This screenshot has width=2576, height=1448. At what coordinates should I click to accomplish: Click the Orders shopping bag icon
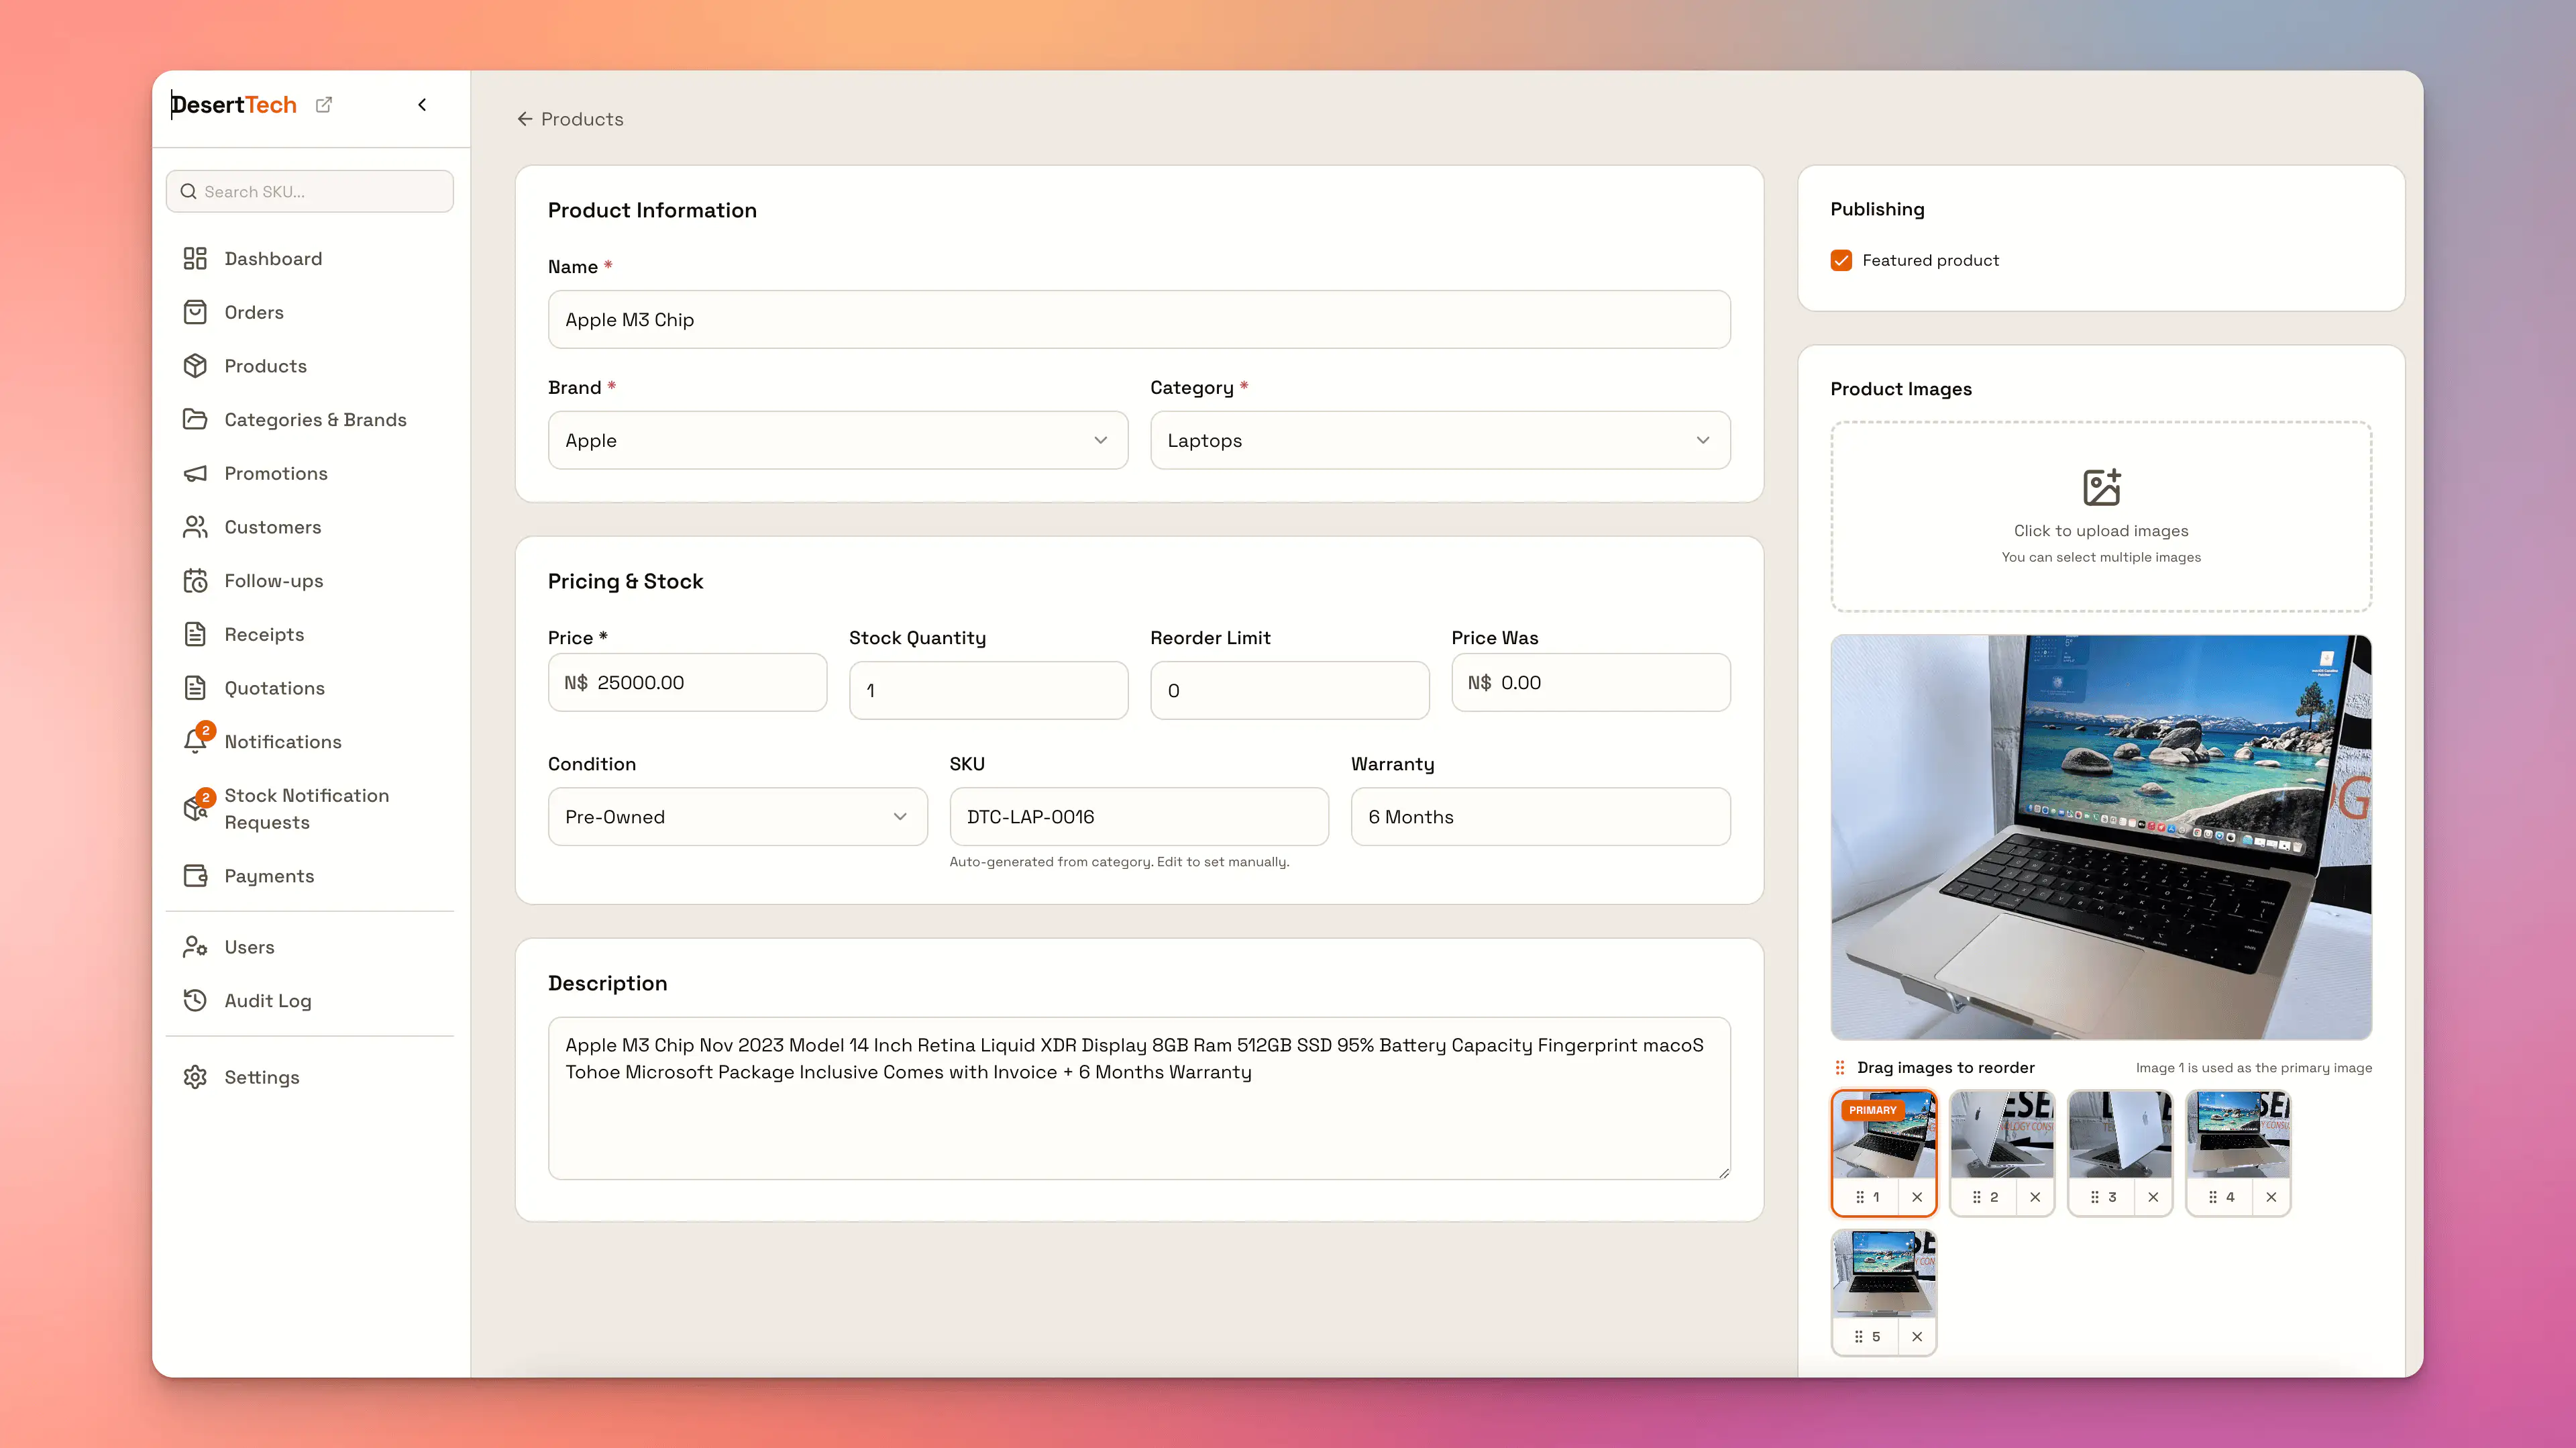coord(195,313)
